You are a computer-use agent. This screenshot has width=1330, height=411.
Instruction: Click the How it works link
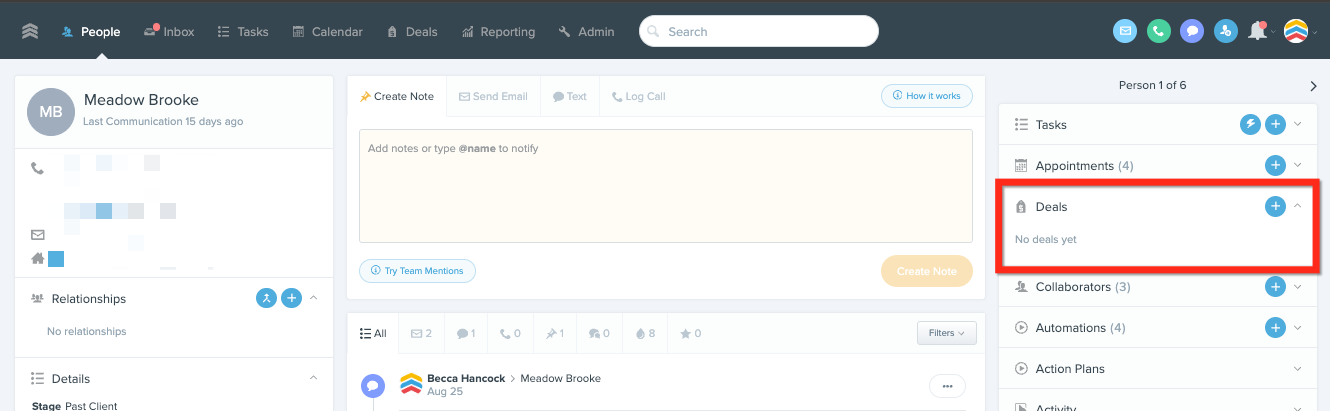[926, 96]
